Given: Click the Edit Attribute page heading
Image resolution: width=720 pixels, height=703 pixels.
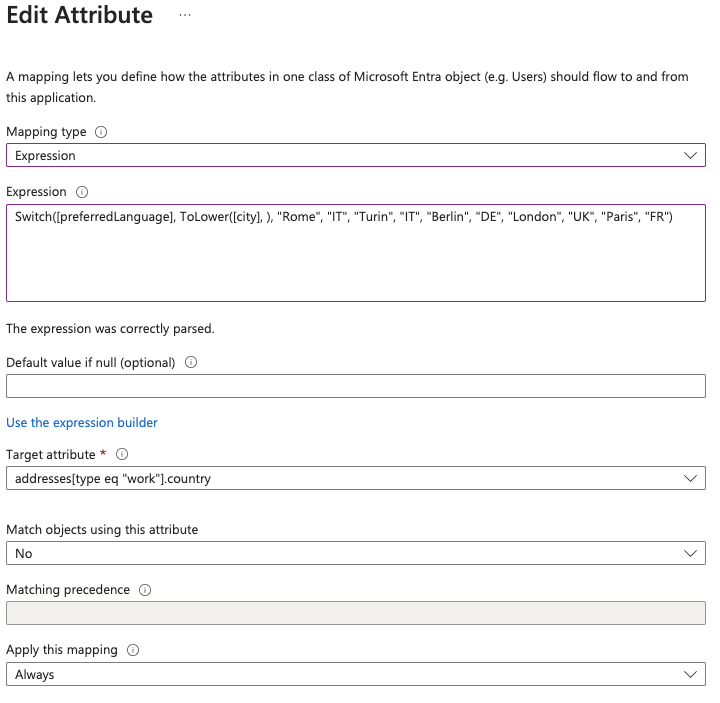Looking at the screenshot, I should click(x=79, y=15).
